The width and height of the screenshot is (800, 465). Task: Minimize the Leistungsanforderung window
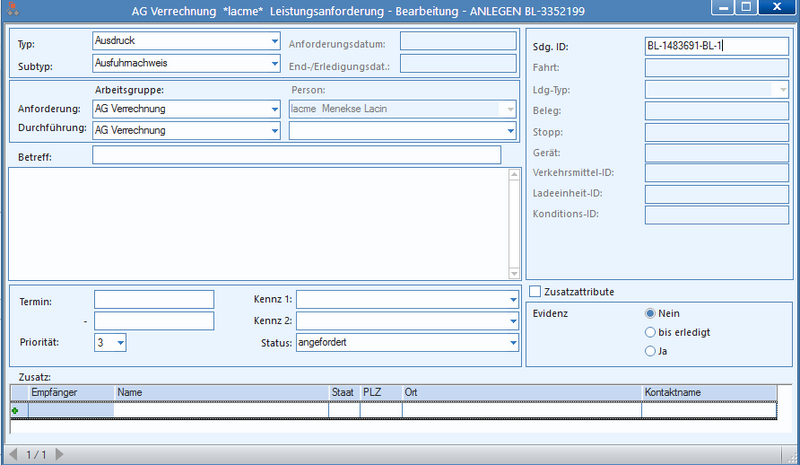click(x=723, y=7)
